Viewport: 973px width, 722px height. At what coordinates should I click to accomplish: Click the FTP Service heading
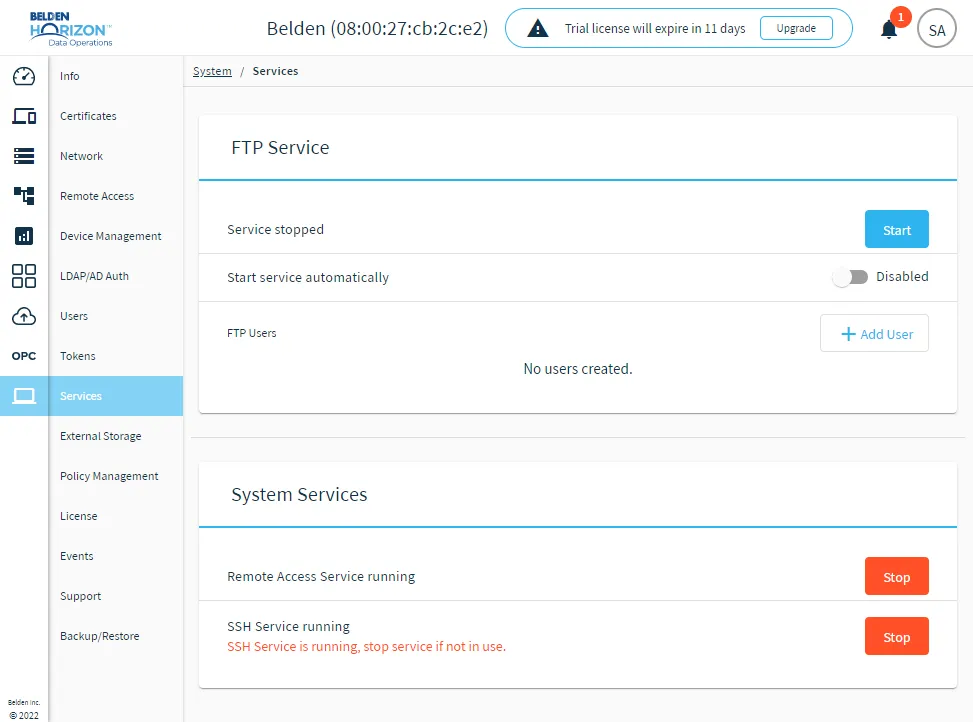280,148
